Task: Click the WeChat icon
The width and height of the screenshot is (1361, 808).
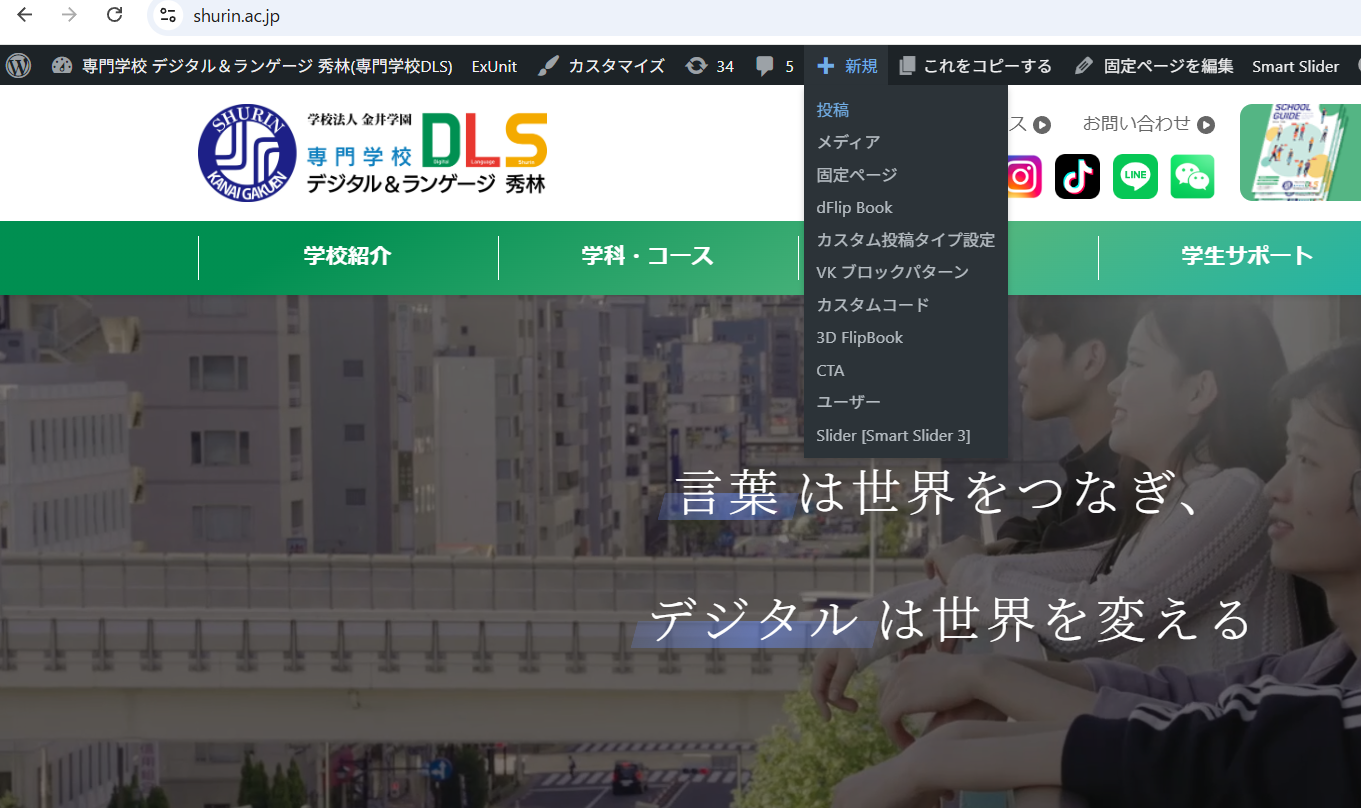Action: coord(1192,177)
